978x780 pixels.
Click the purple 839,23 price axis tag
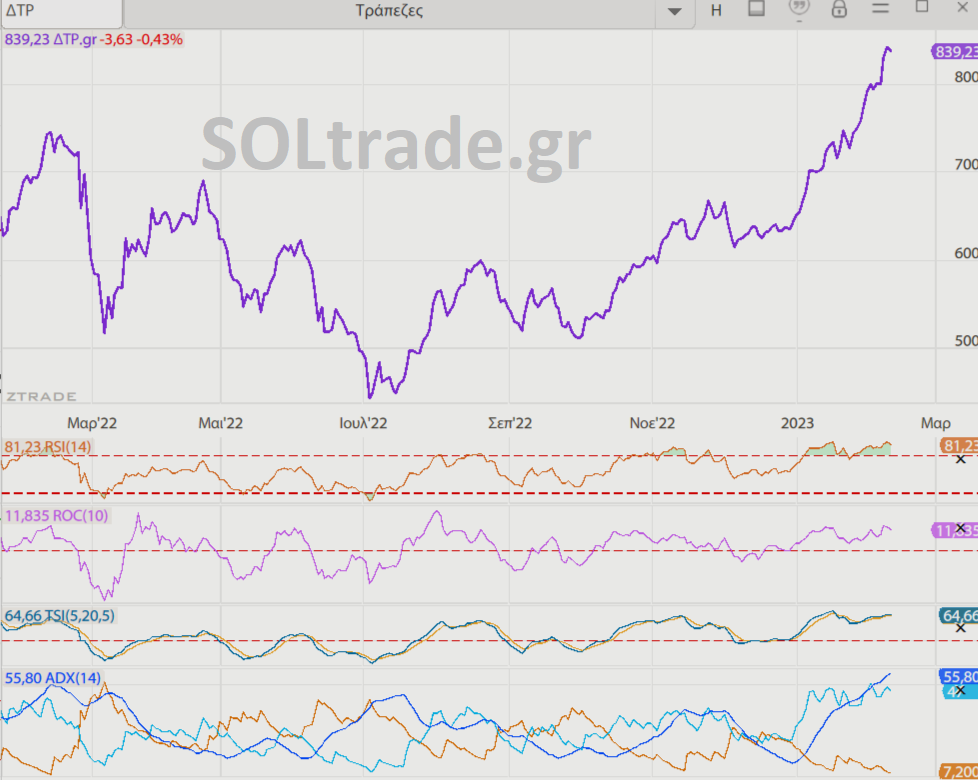[x=955, y=52]
